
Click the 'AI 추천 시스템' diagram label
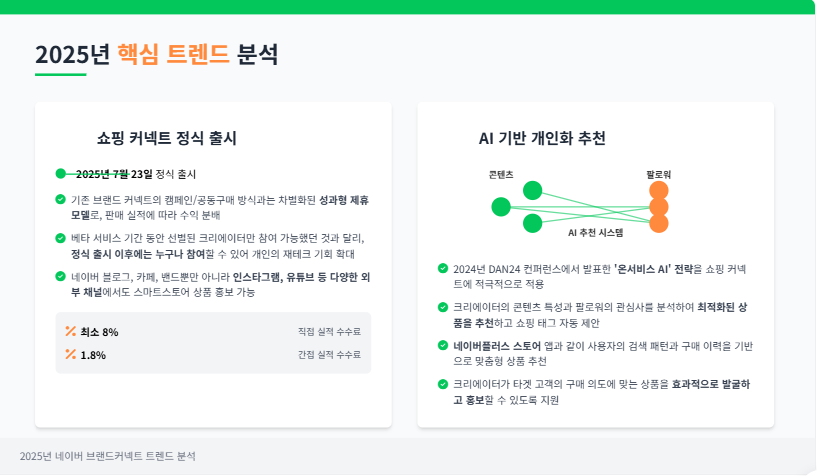click(x=596, y=232)
